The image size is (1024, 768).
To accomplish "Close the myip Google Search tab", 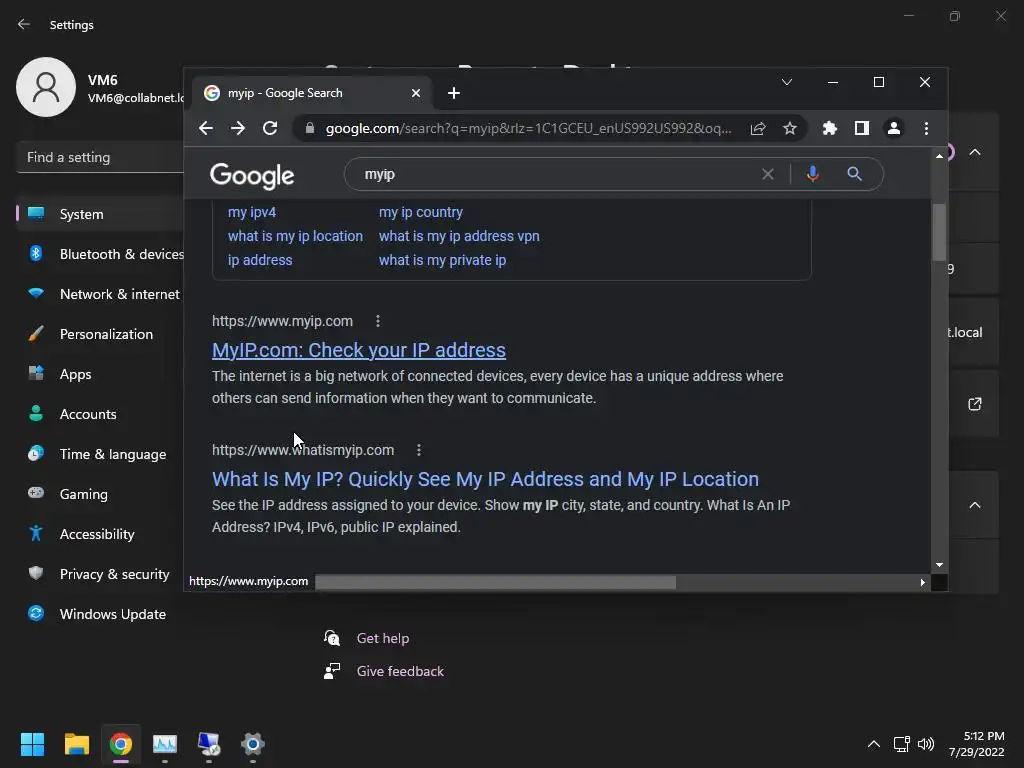I will tap(416, 93).
